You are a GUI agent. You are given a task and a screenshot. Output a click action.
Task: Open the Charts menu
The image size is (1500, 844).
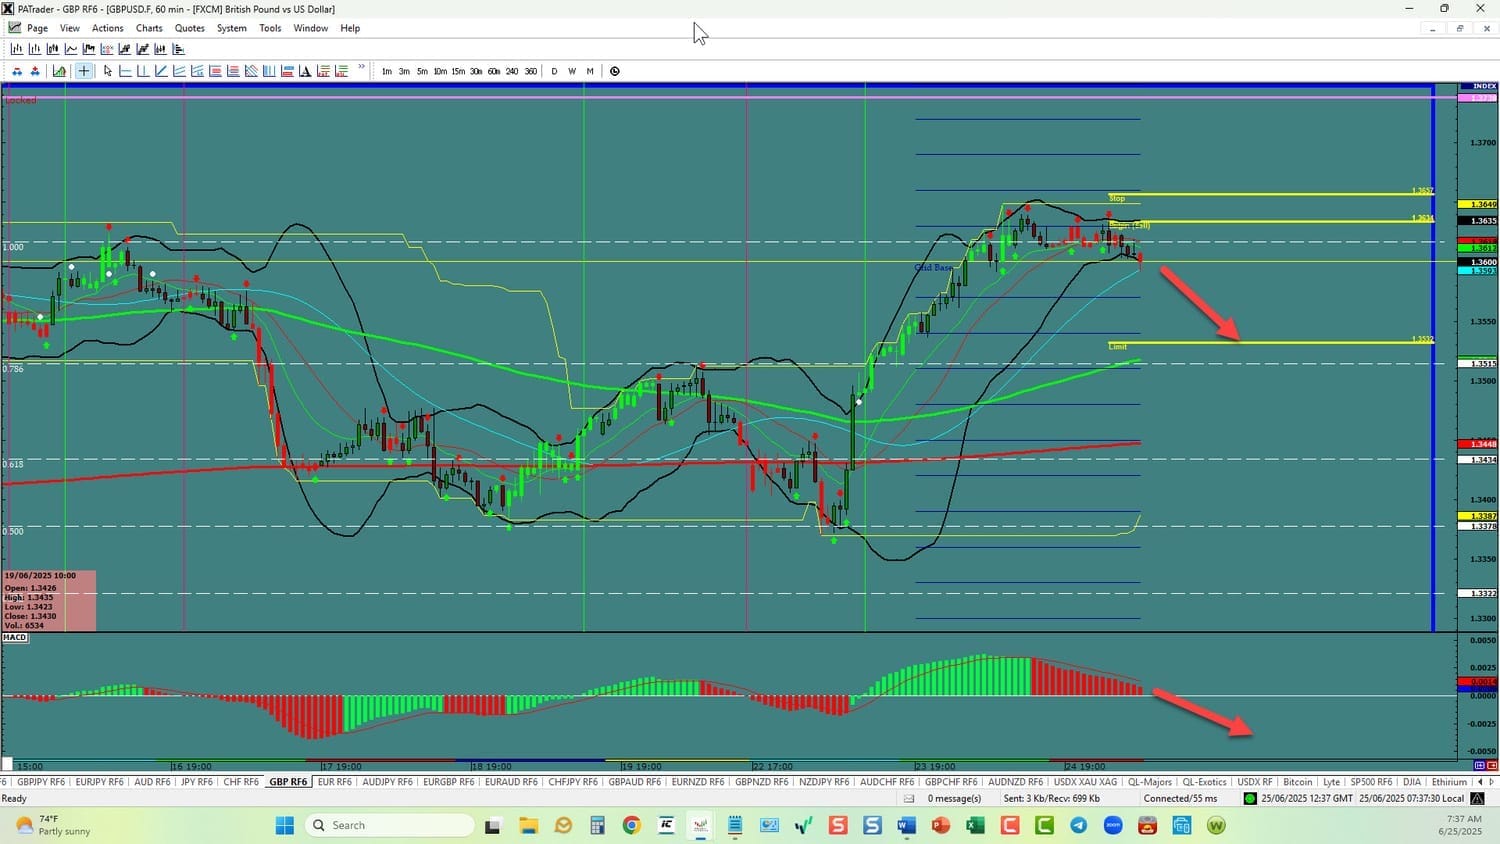click(149, 28)
